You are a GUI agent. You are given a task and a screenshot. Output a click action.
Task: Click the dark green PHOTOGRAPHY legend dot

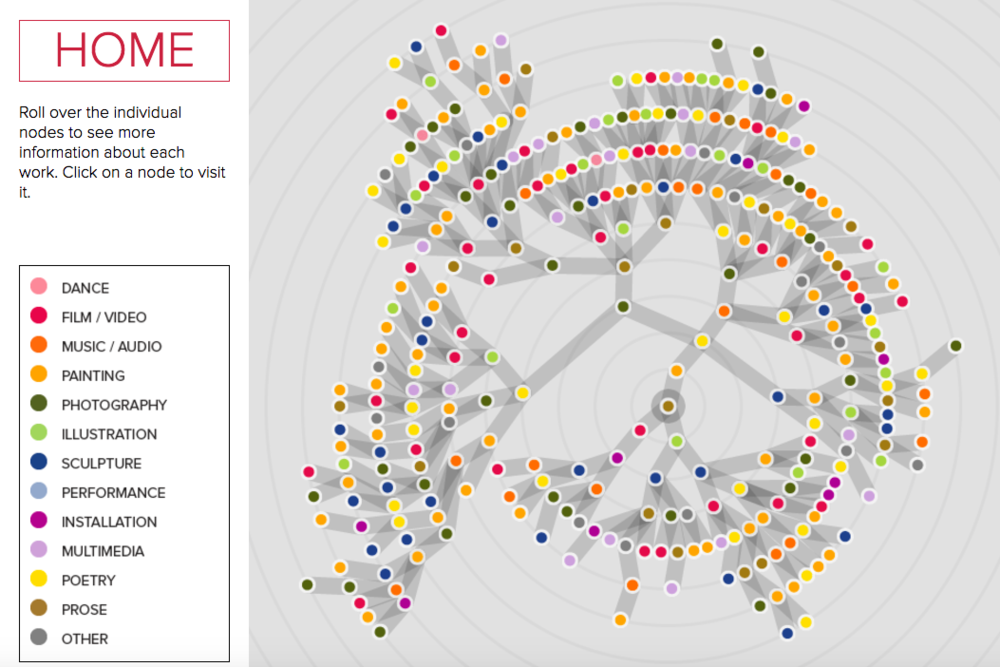click(x=39, y=403)
